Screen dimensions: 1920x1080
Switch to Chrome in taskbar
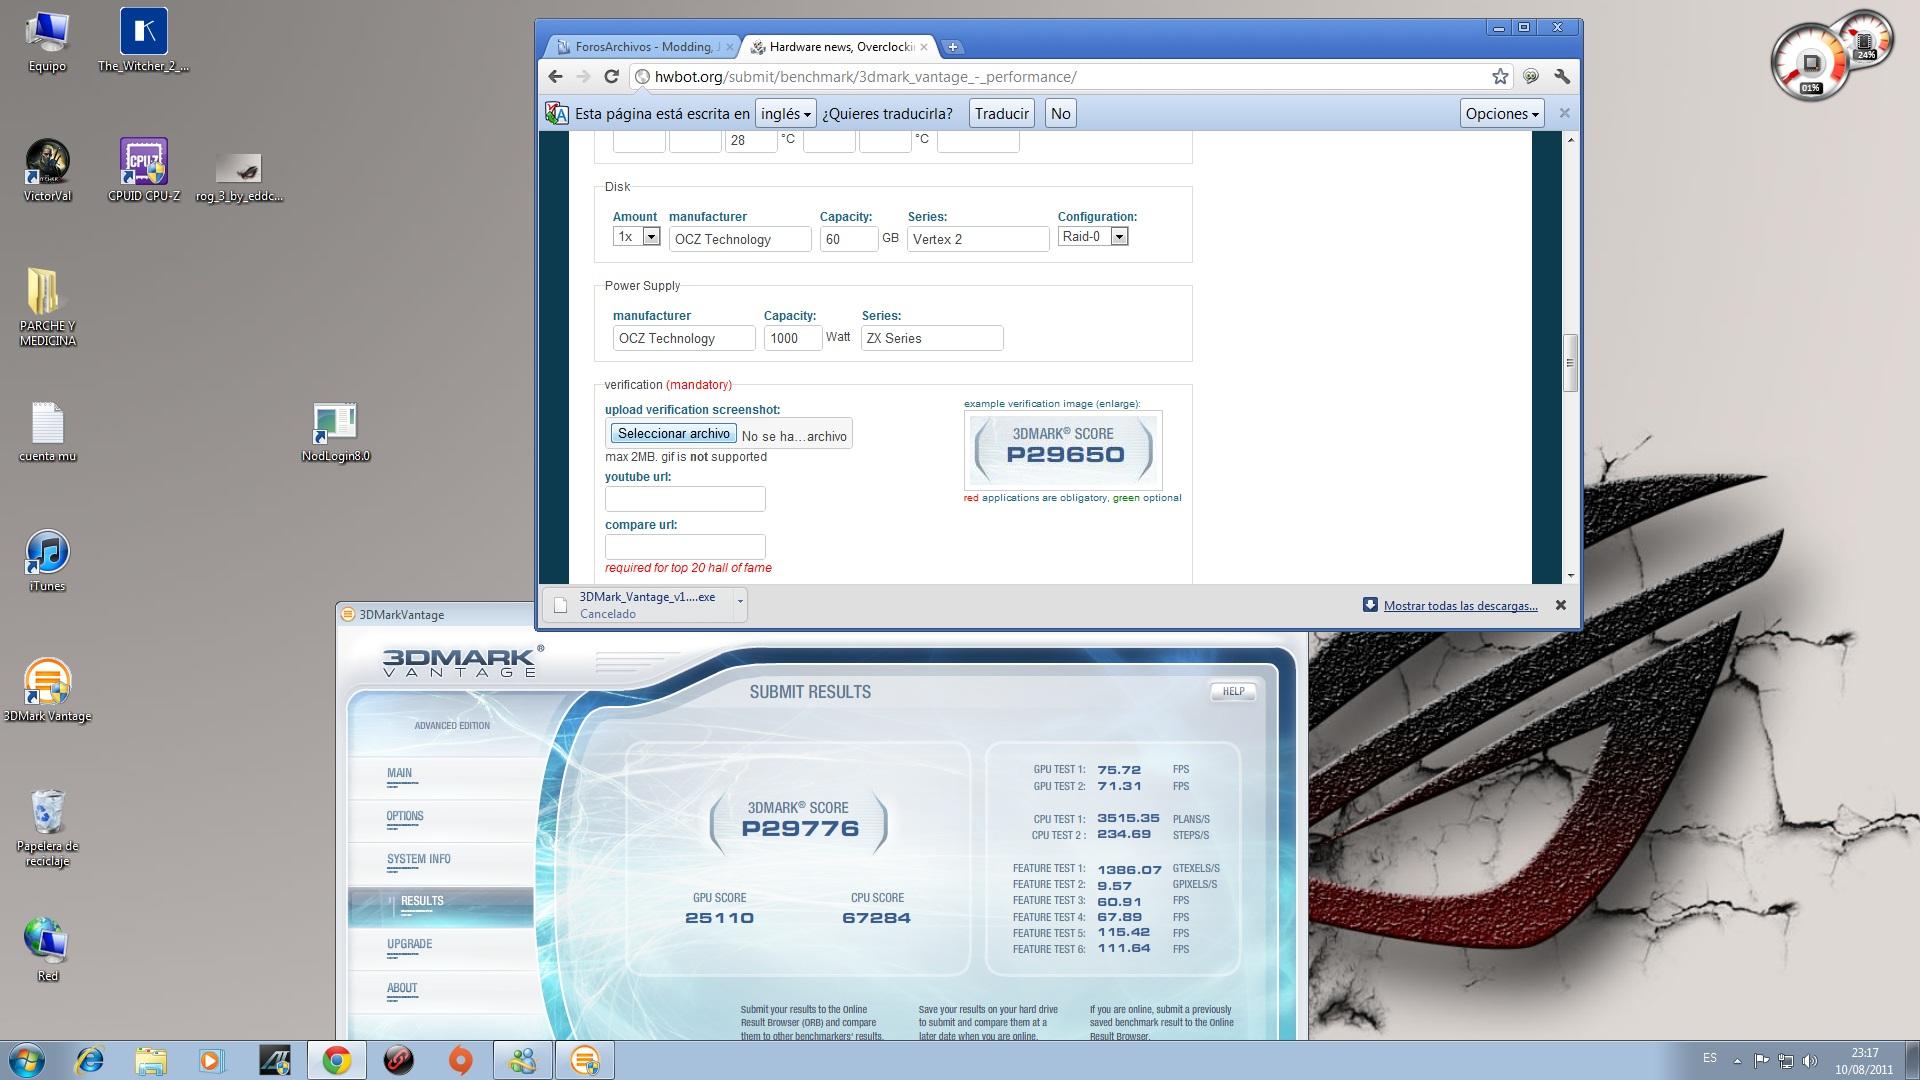pyautogui.click(x=337, y=1060)
